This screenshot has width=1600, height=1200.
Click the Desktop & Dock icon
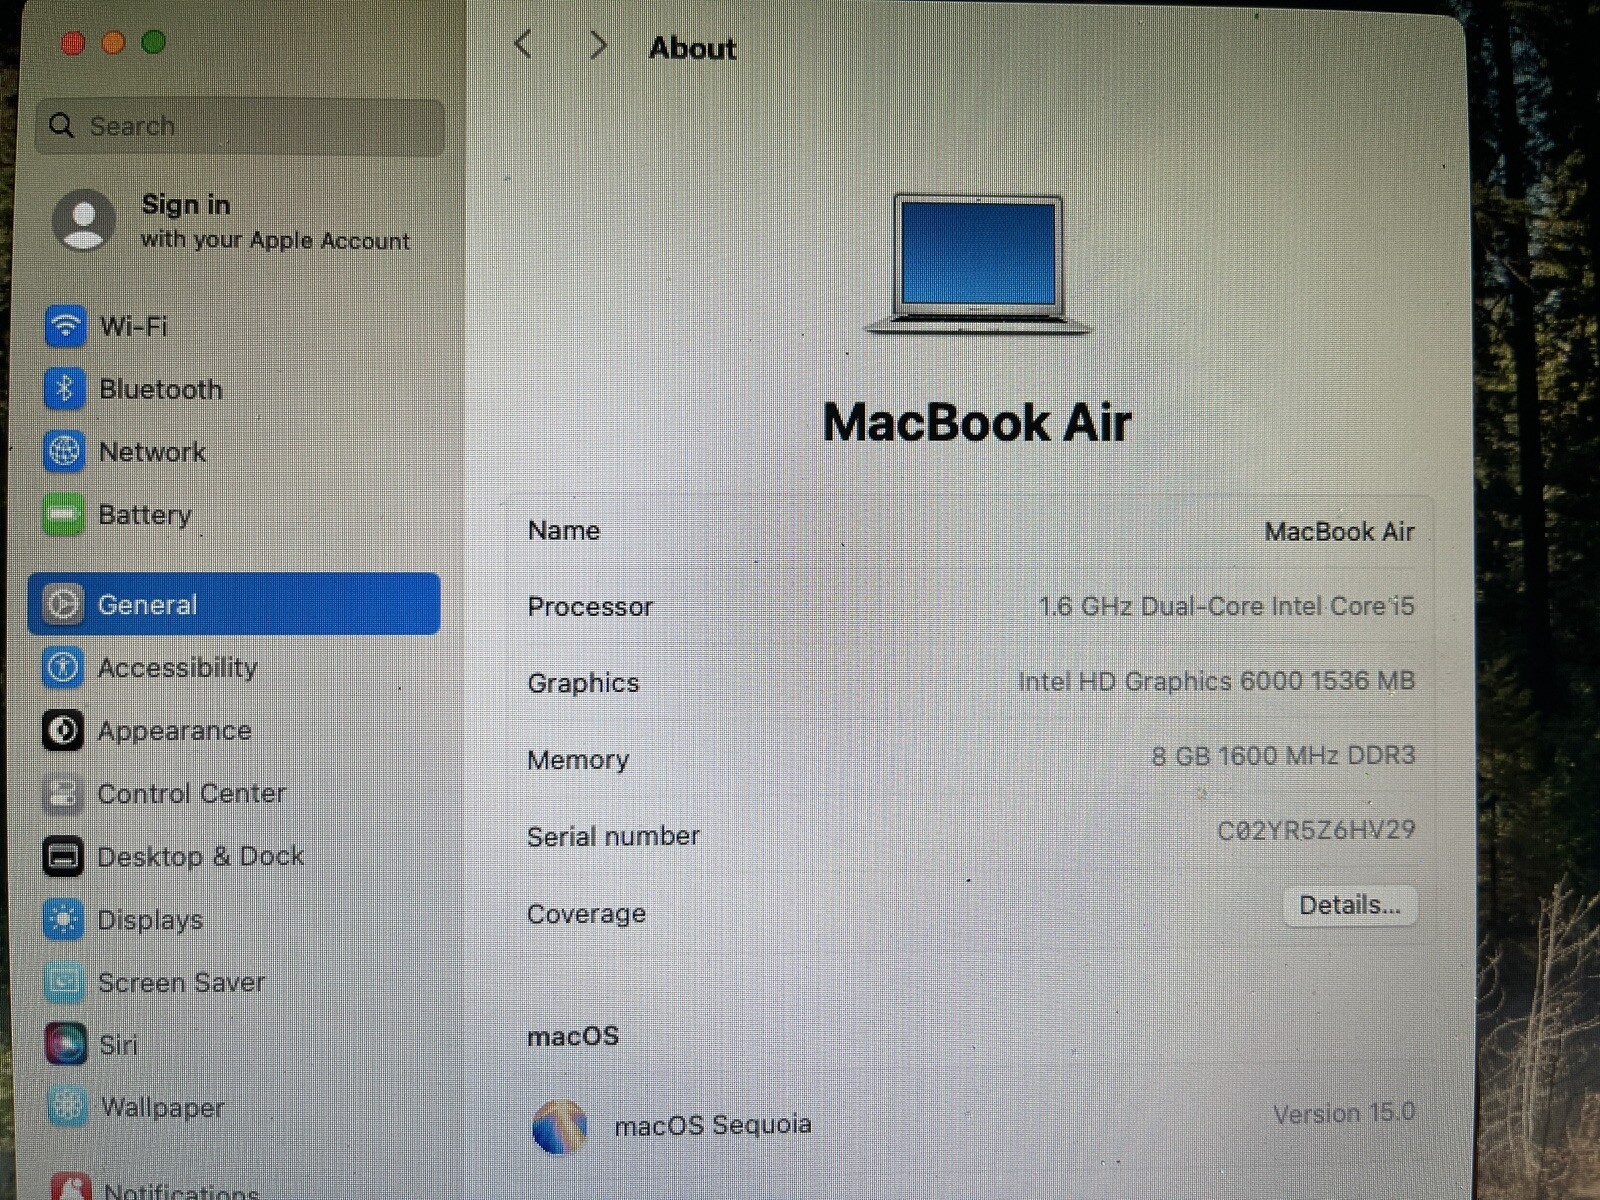pyautogui.click(x=63, y=857)
